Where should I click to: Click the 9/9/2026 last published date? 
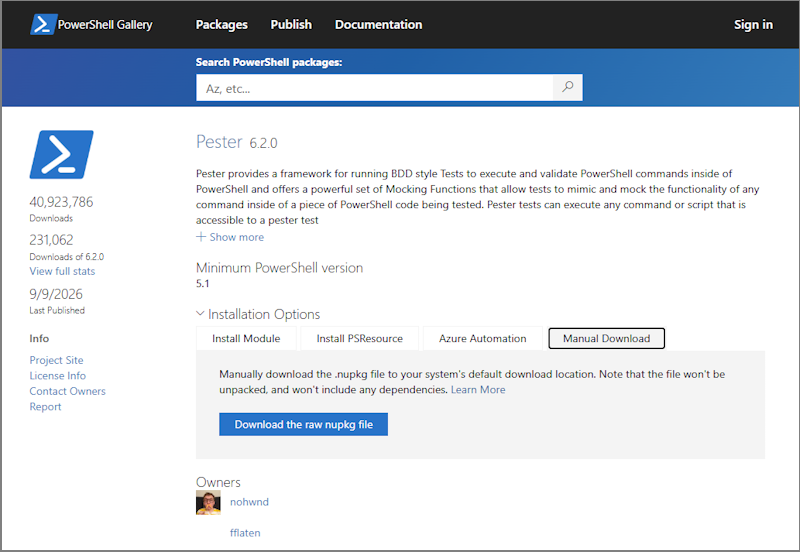click(56, 294)
